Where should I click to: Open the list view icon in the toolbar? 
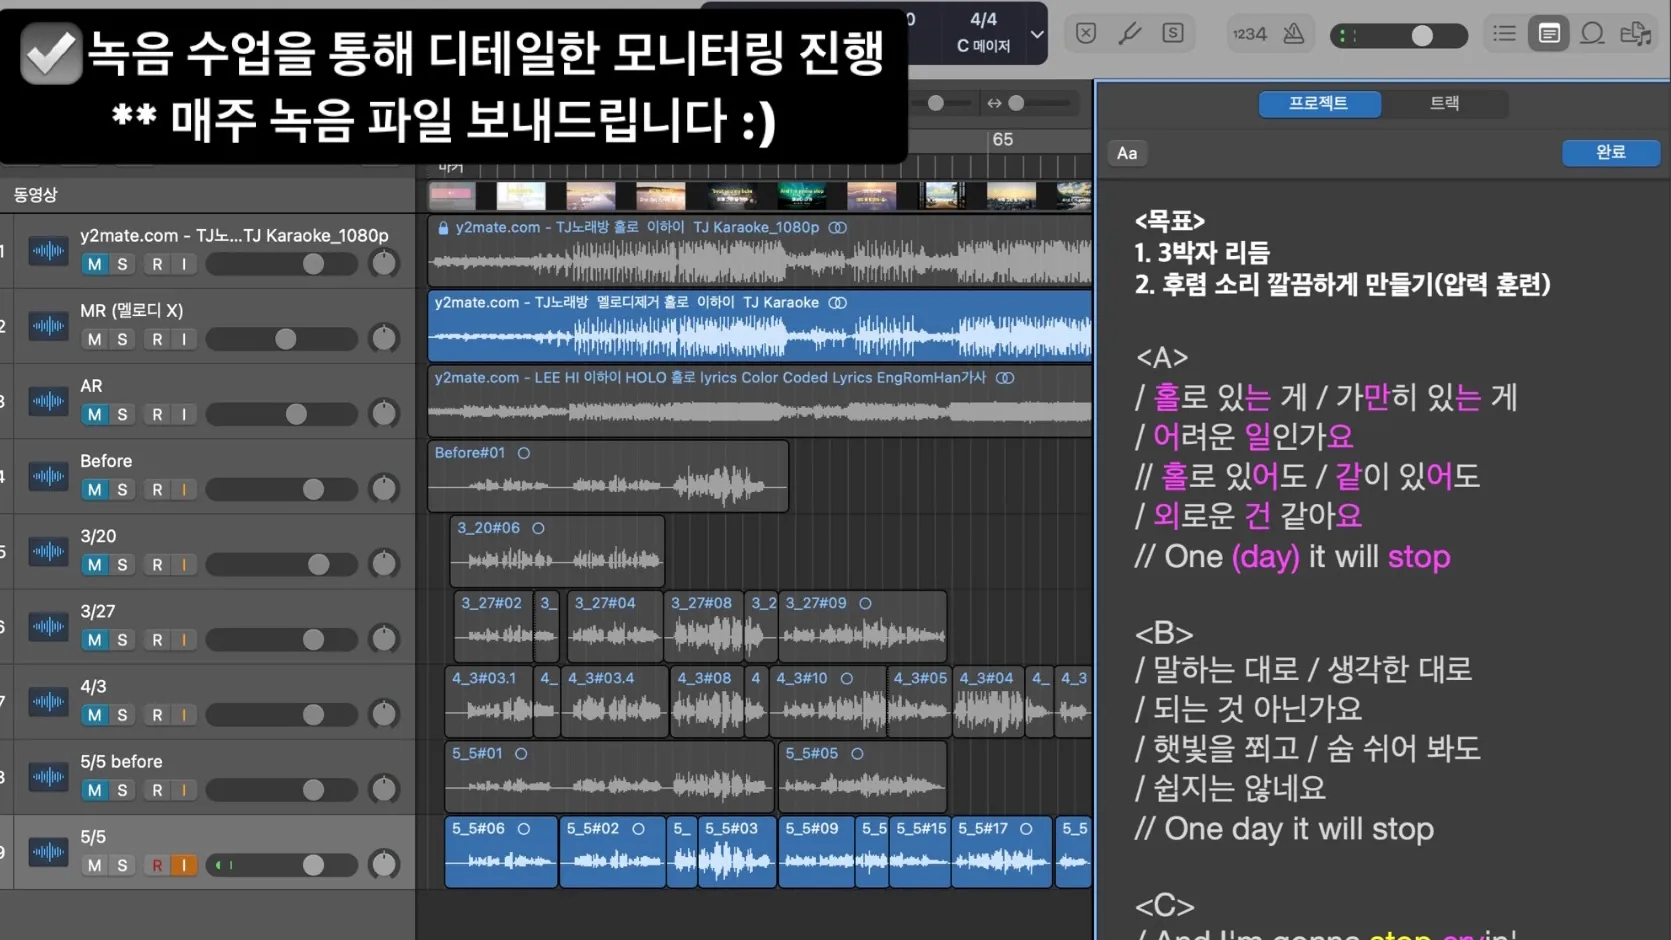click(1504, 34)
